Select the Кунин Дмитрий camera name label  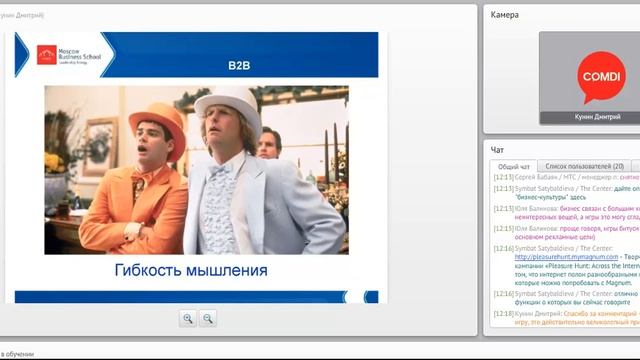[598, 117]
